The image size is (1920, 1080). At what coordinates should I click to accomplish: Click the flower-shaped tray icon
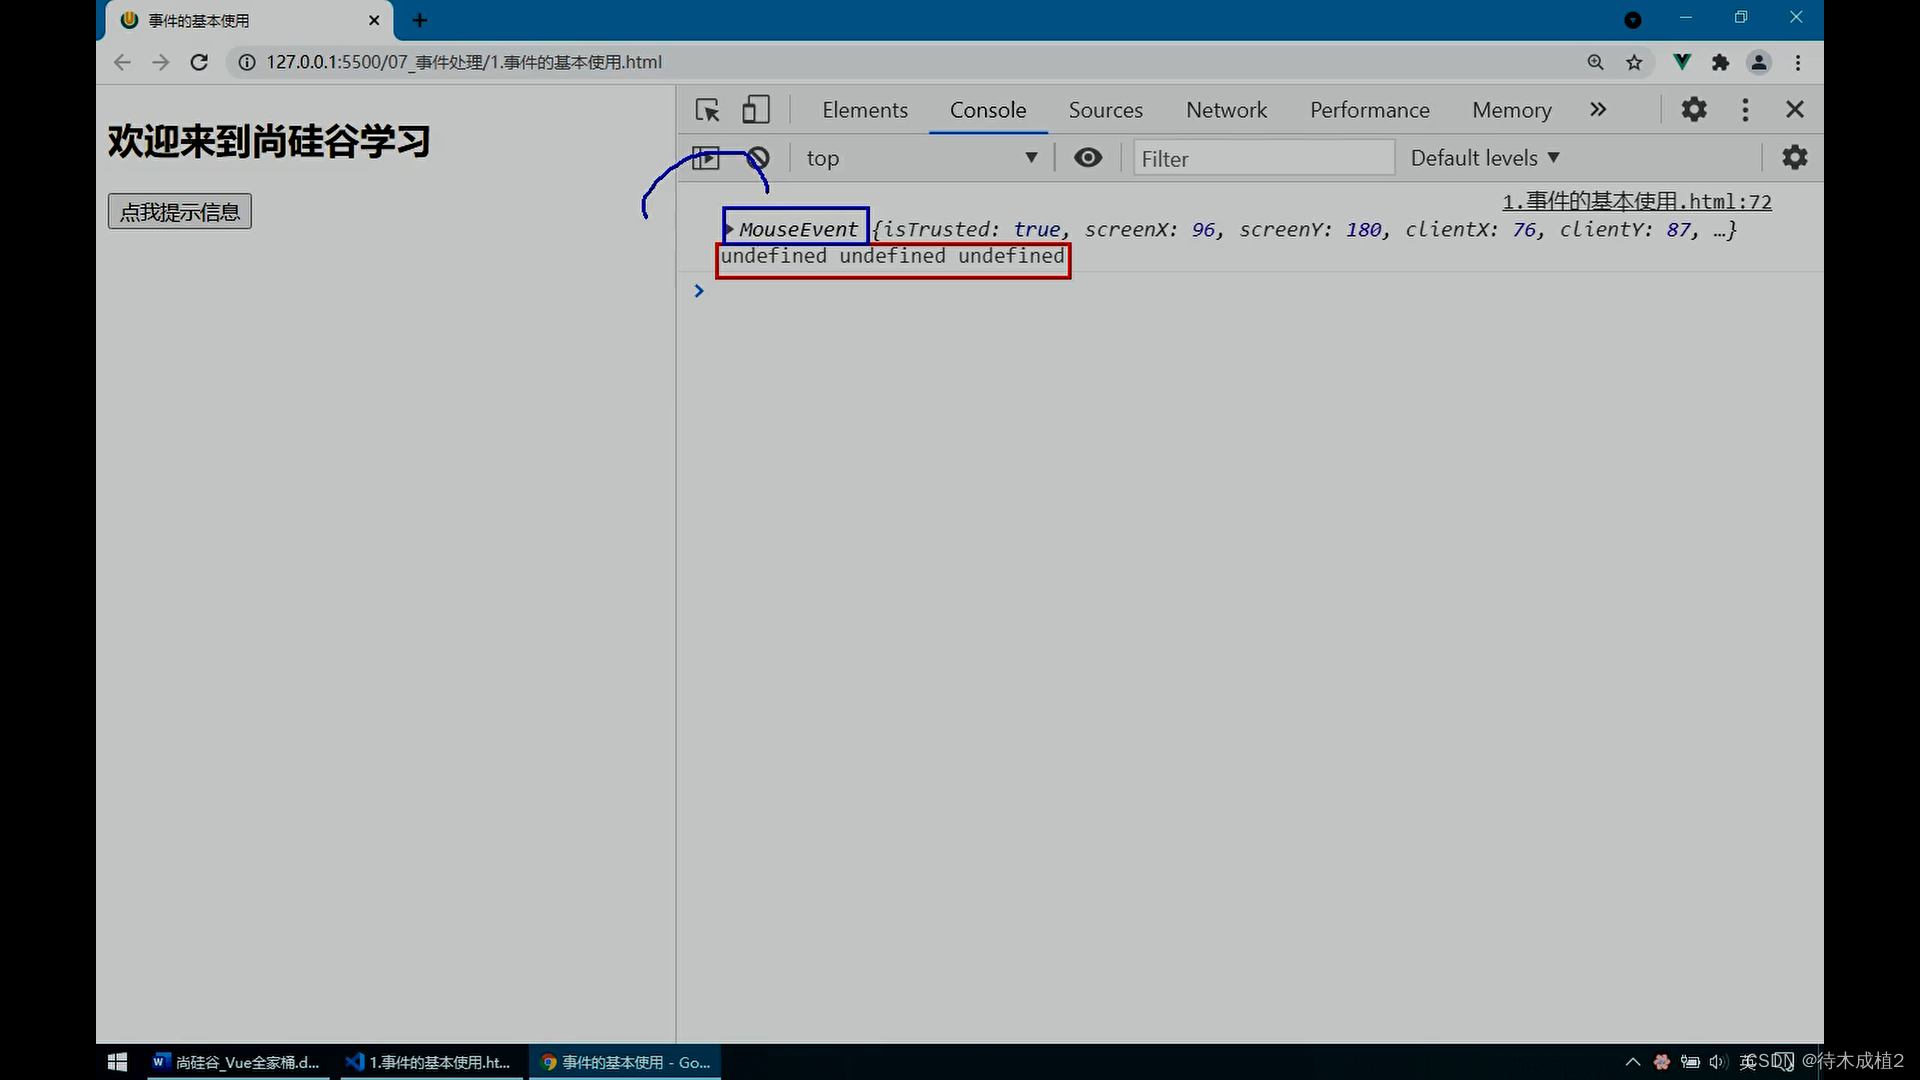[x=1662, y=1062]
